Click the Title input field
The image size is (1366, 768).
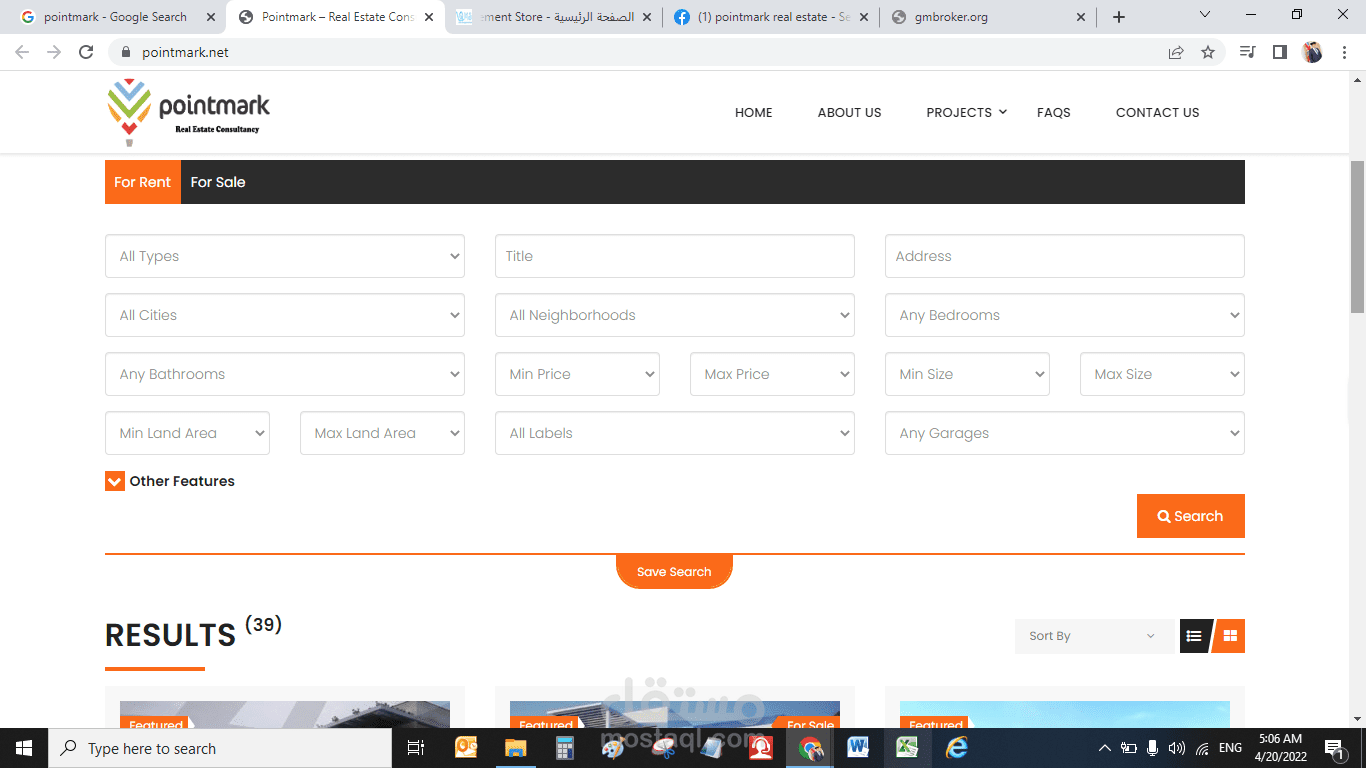(675, 256)
